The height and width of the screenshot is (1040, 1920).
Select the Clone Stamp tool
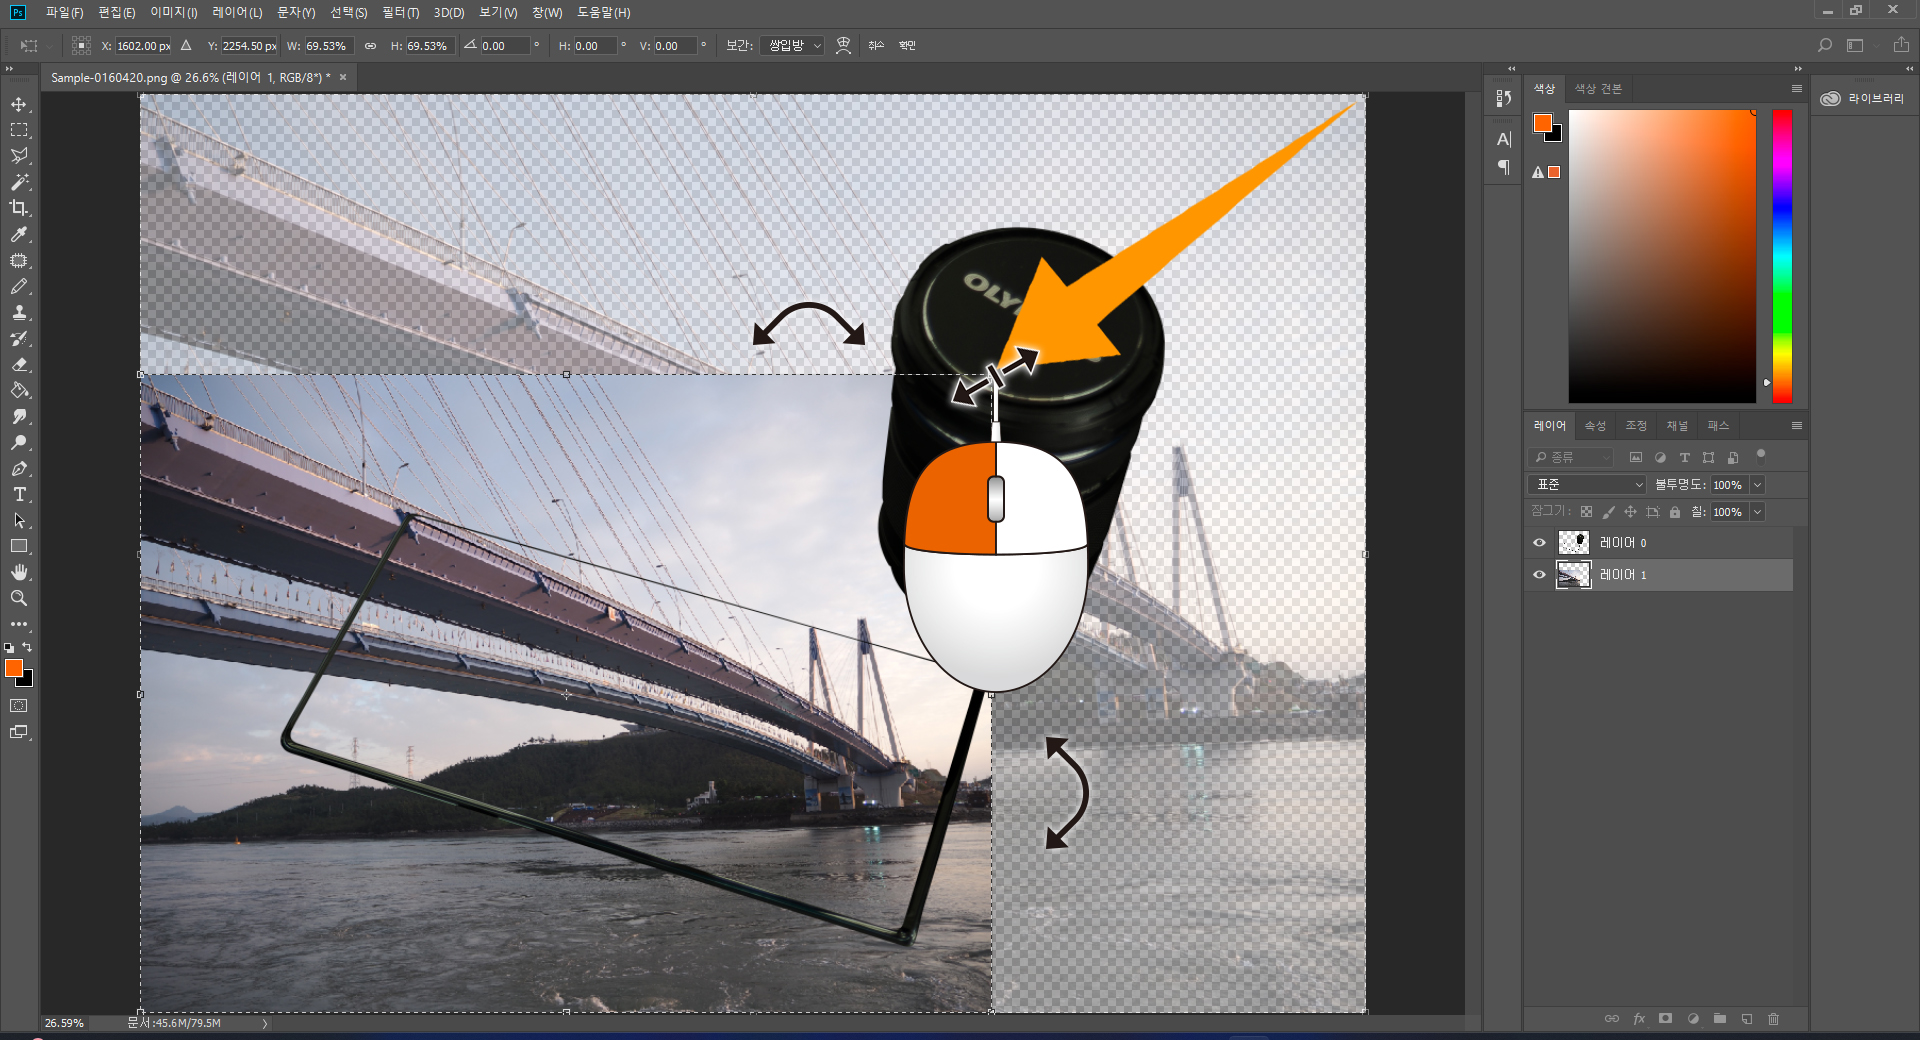[x=19, y=312]
